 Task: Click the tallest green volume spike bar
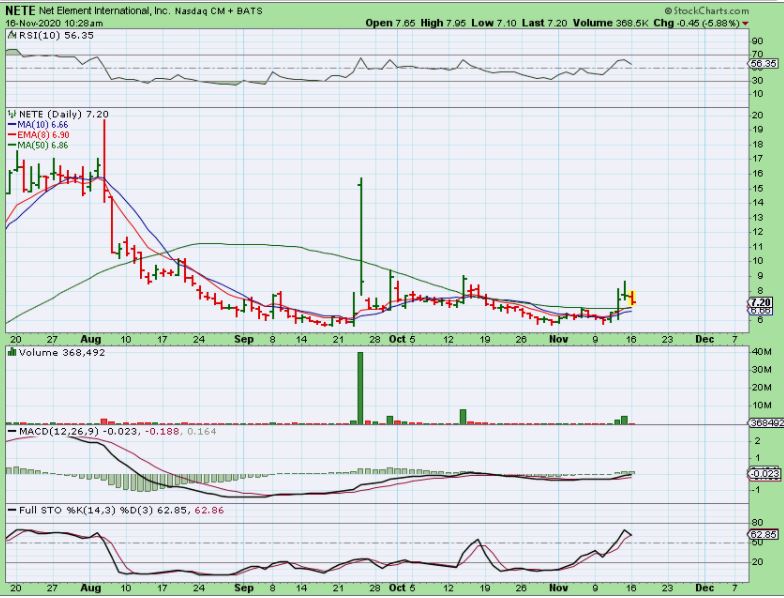tap(360, 388)
